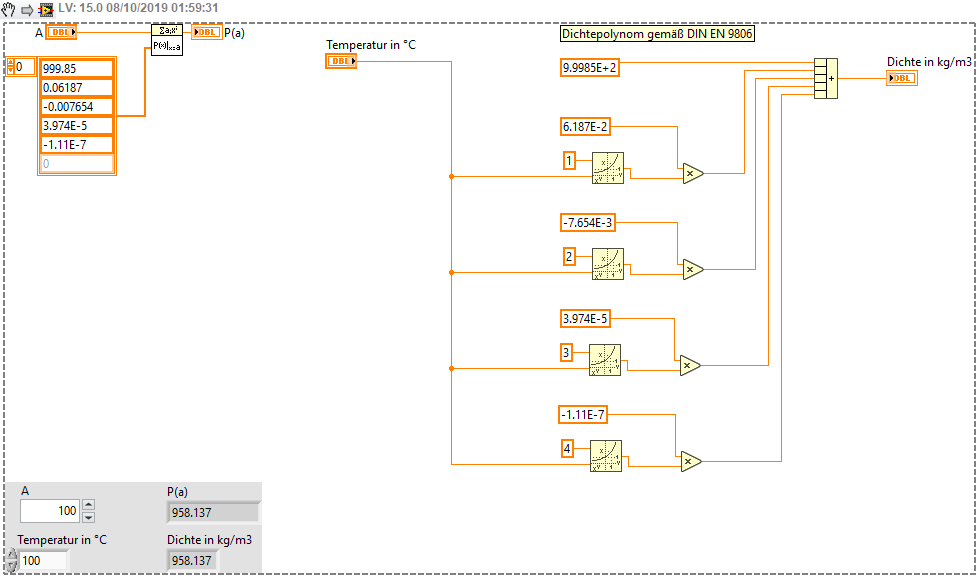Click the array constant index display showing 0
Image resolution: width=979 pixels, height=578 pixels.
(25, 67)
